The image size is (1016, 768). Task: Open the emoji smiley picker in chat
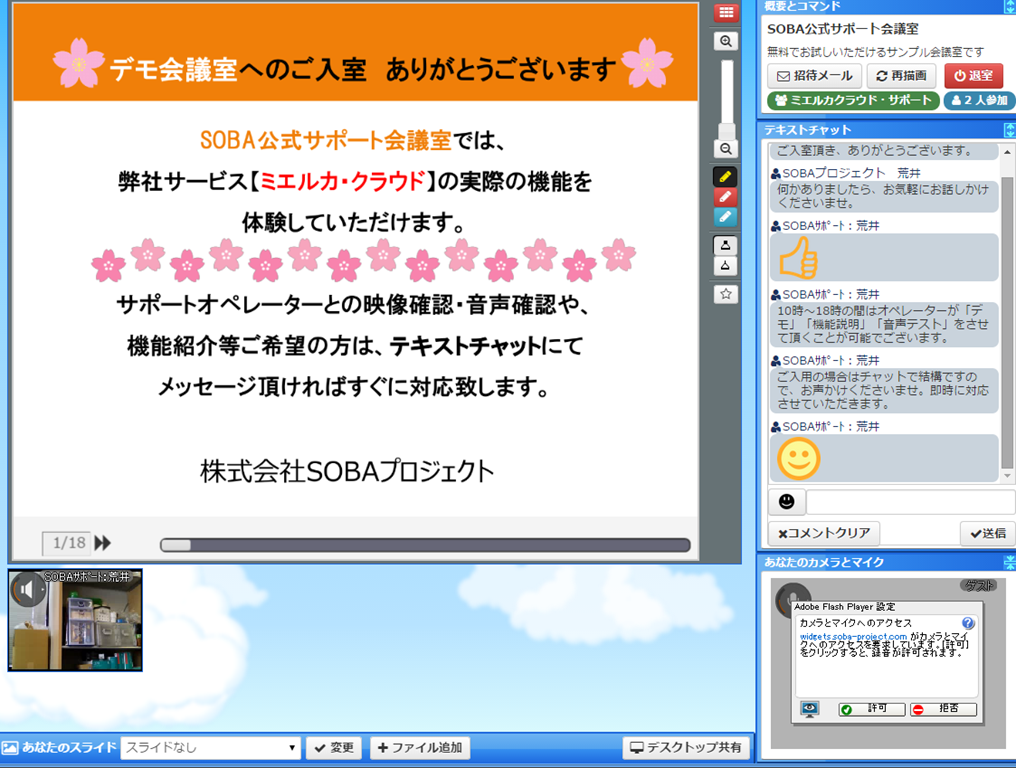coord(786,501)
